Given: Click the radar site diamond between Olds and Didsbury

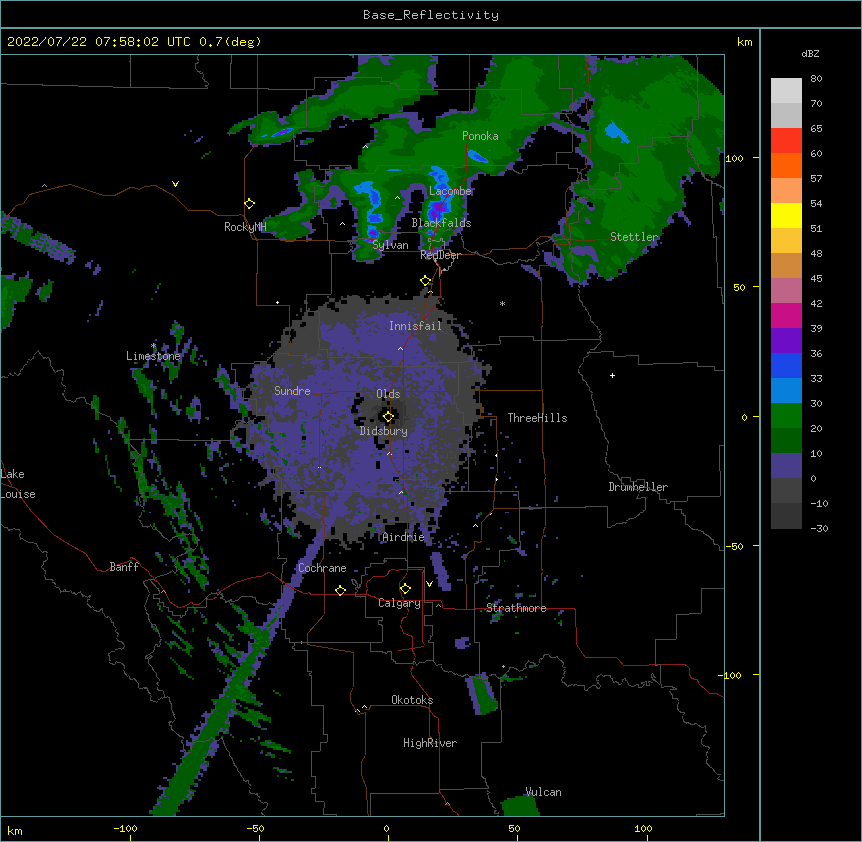Looking at the screenshot, I should click(388, 417).
